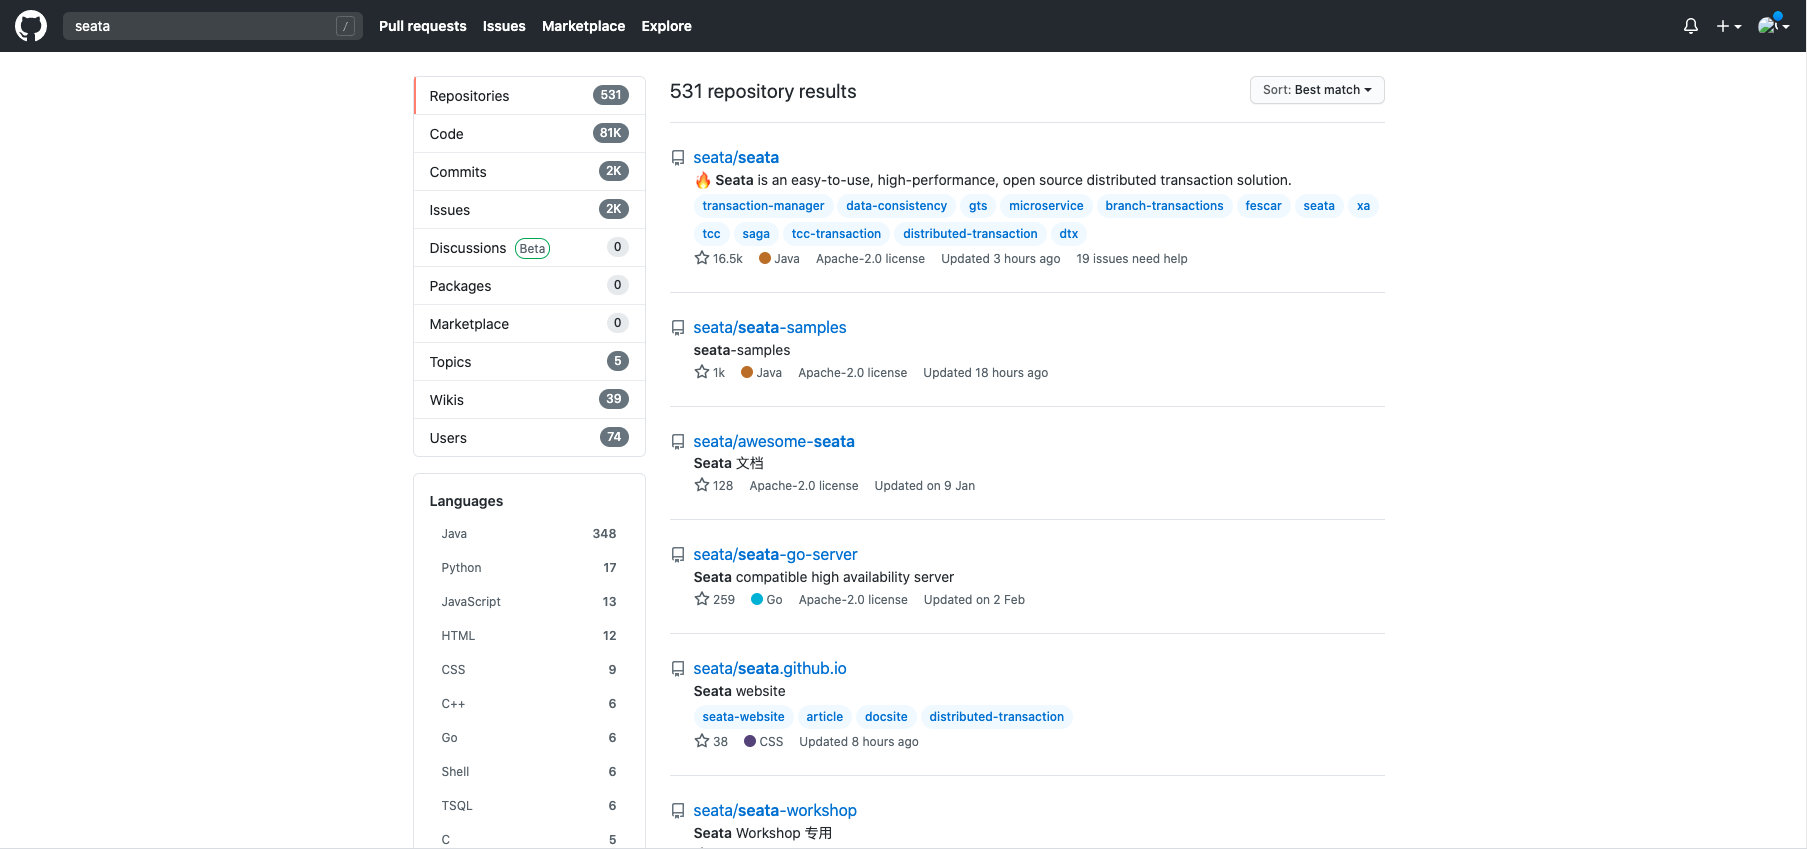Filter results by CSS language
Screen dimensions: 1807x849
click(529, 670)
